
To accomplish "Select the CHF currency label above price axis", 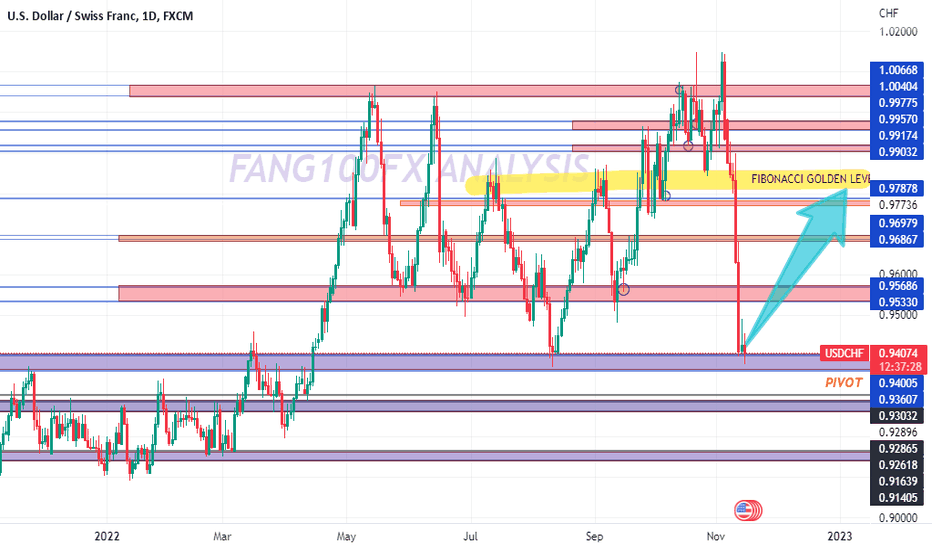I will point(889,13).
